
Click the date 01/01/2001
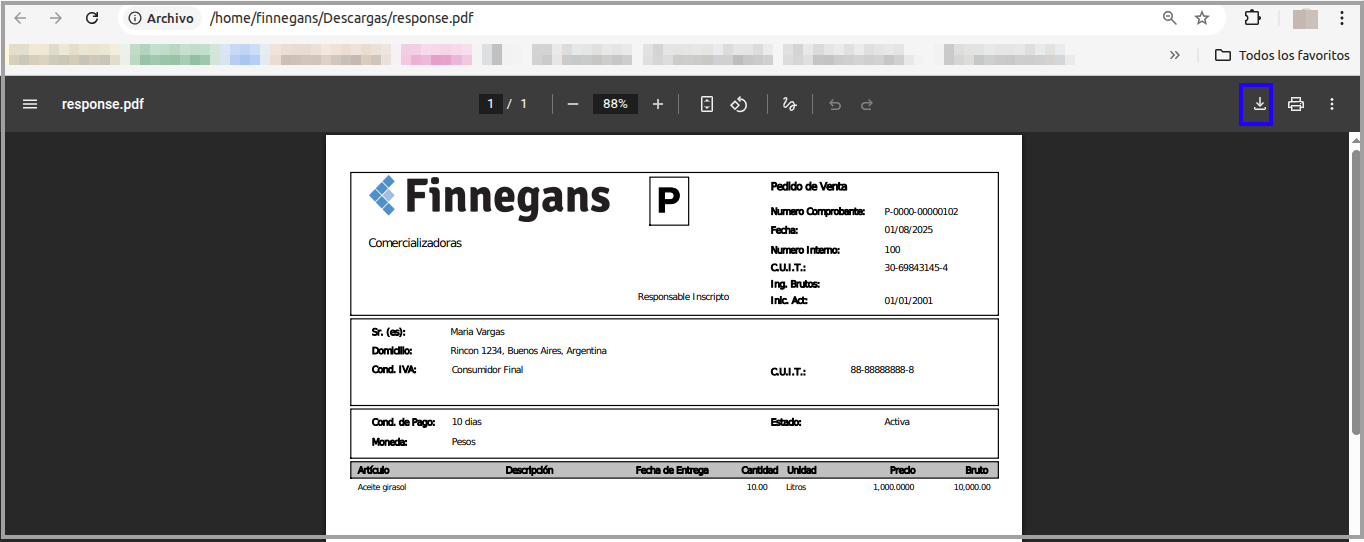point(908,301)
